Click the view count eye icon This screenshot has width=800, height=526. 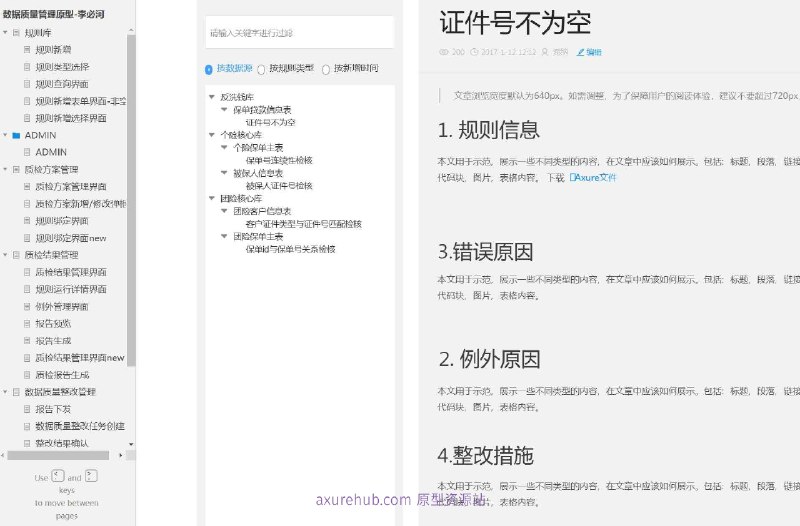pyautogui.click(x=443, y=52)
